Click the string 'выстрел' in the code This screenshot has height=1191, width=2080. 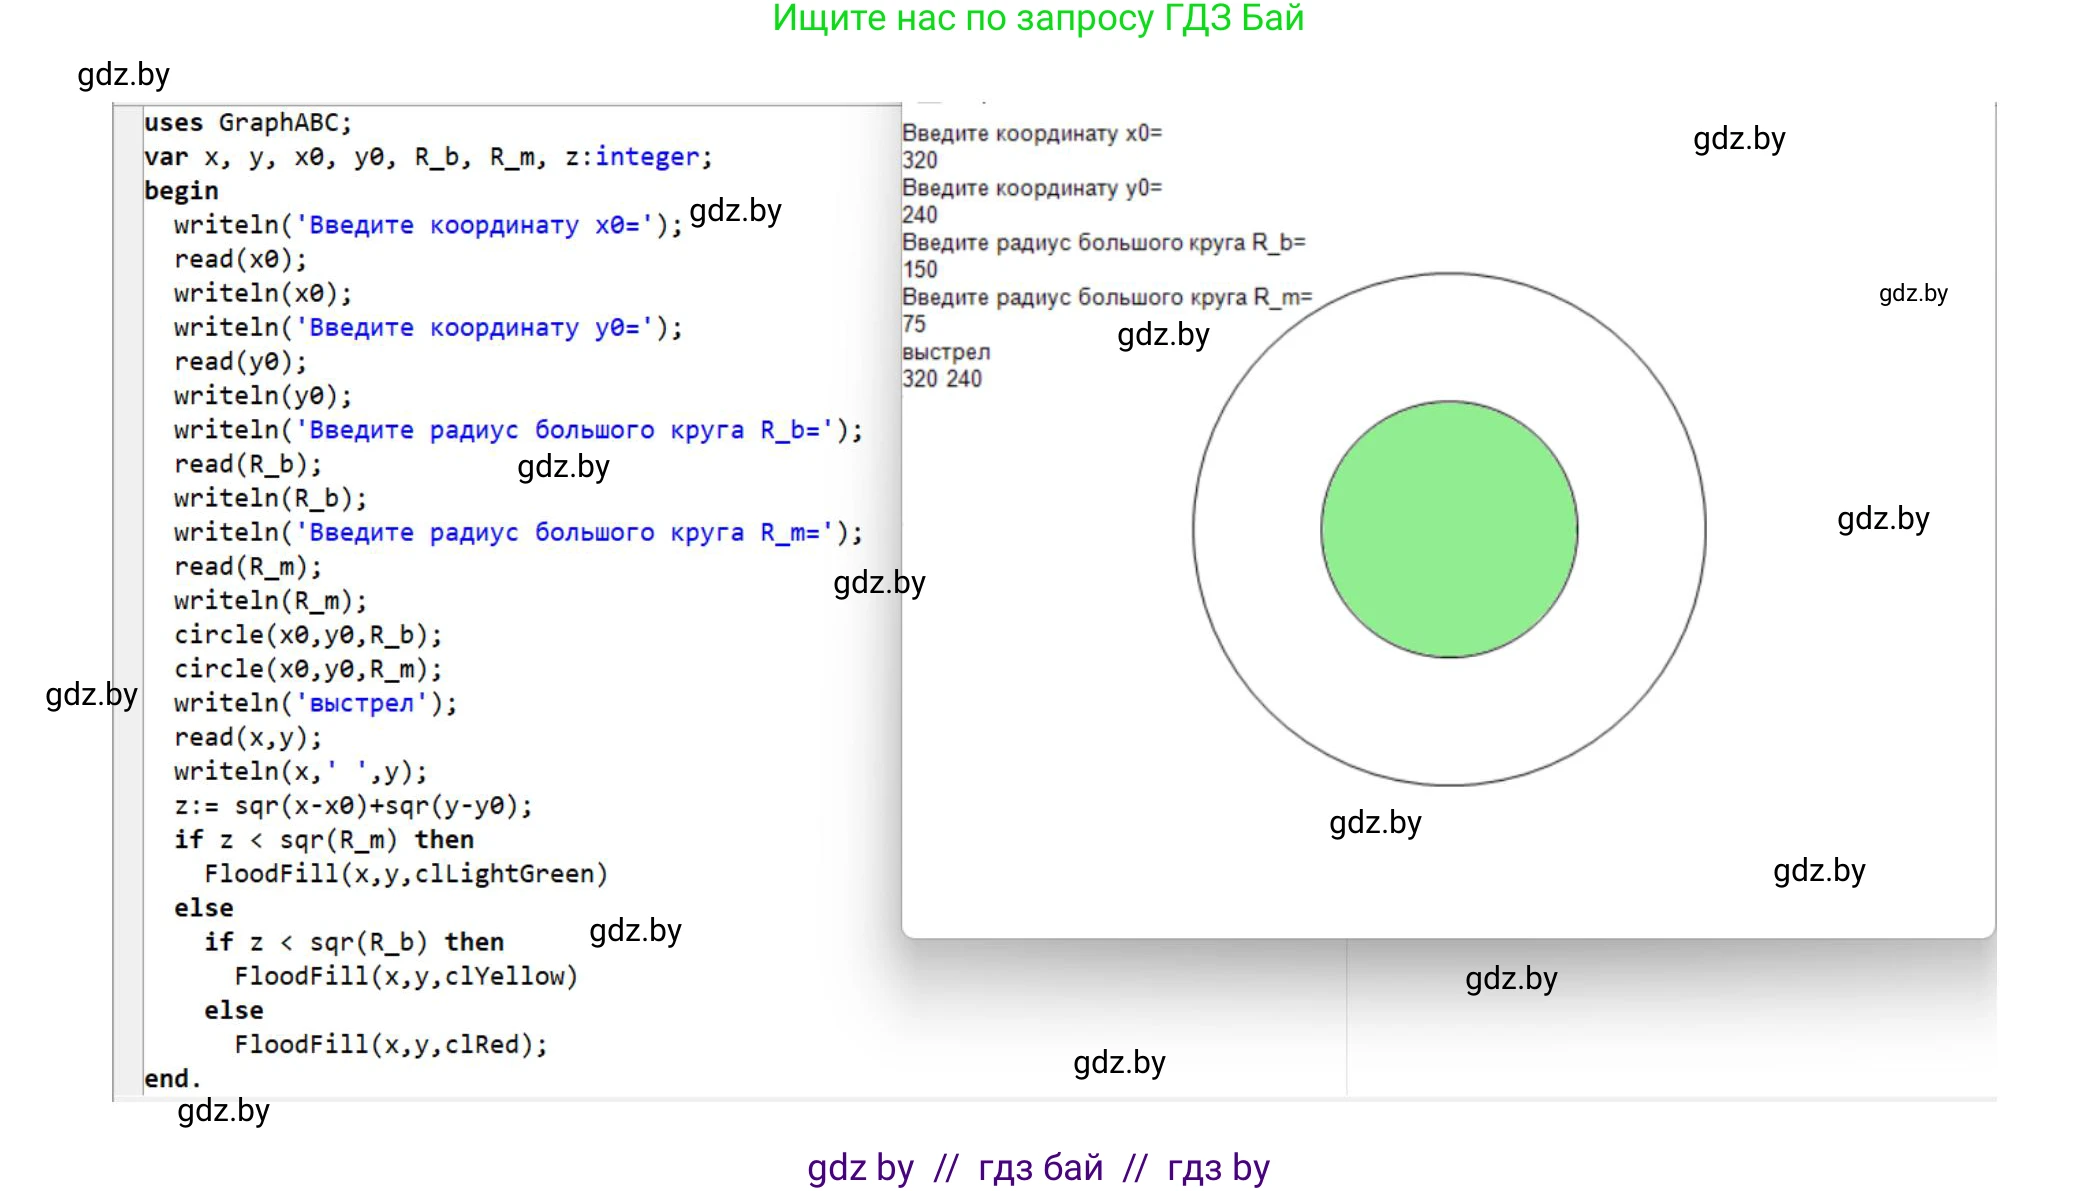tap(361, 703)
